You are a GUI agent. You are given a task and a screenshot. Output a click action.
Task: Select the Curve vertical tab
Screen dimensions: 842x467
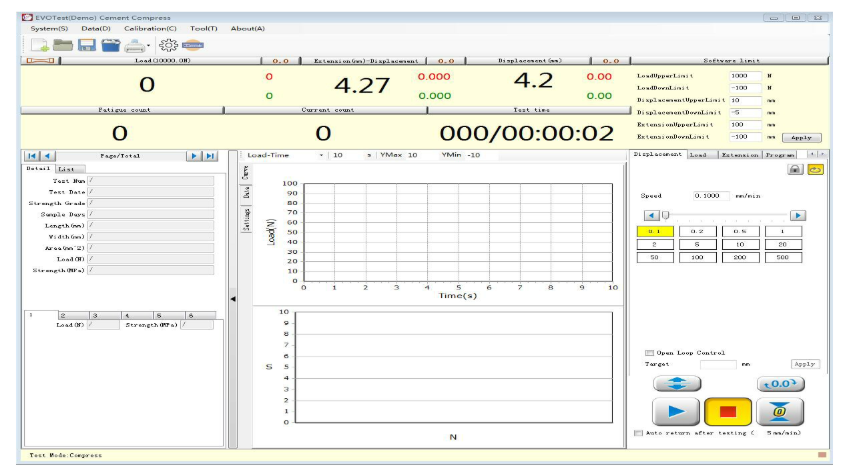click(x=246, y=172)
